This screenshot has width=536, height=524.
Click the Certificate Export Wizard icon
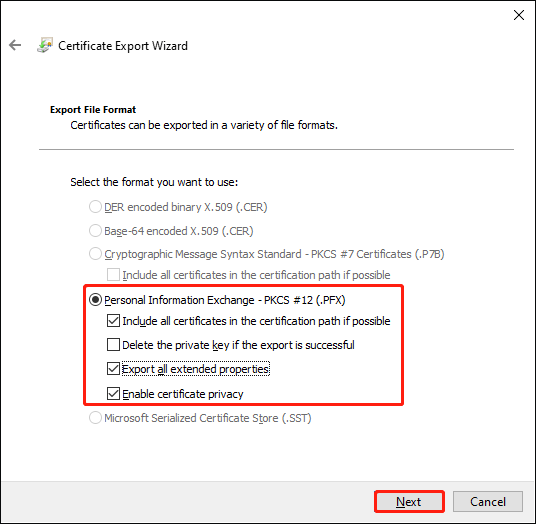coord(45,45)
